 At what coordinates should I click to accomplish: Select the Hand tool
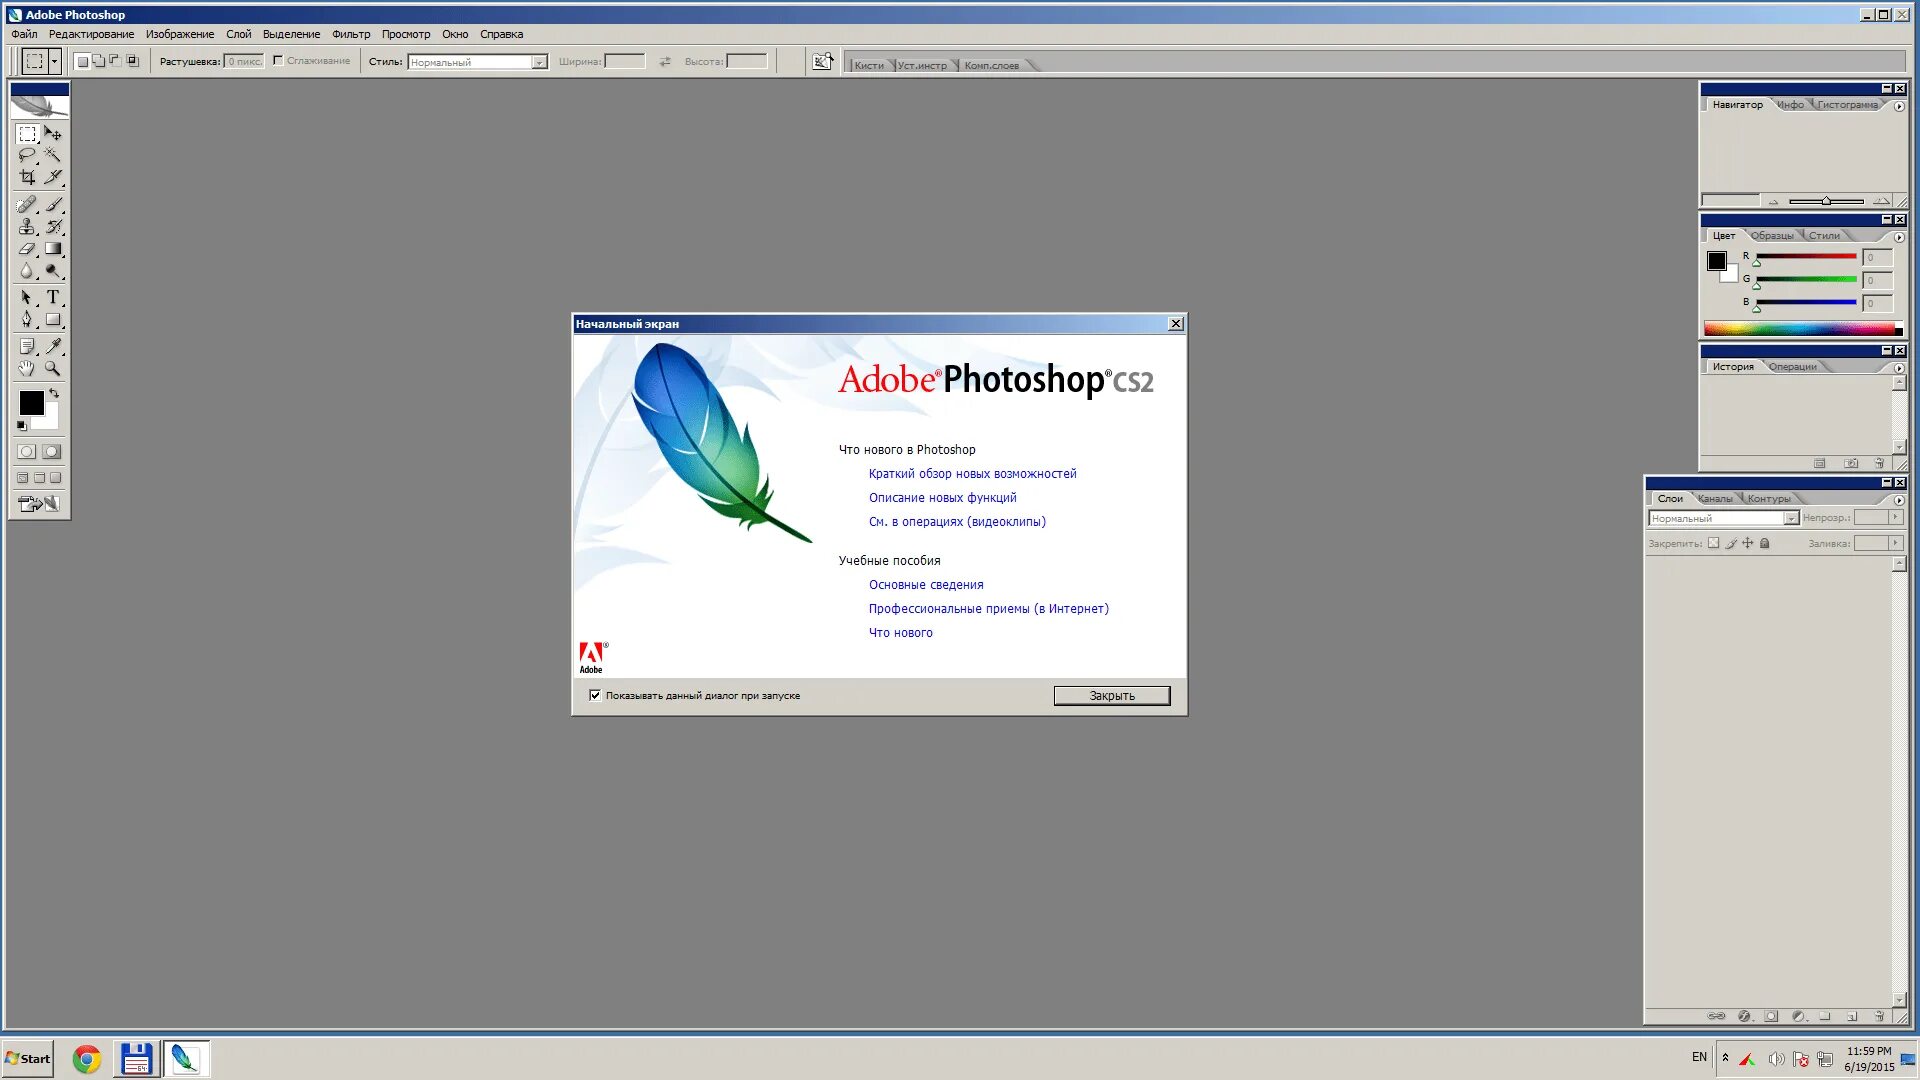click(x=27, y=368)
